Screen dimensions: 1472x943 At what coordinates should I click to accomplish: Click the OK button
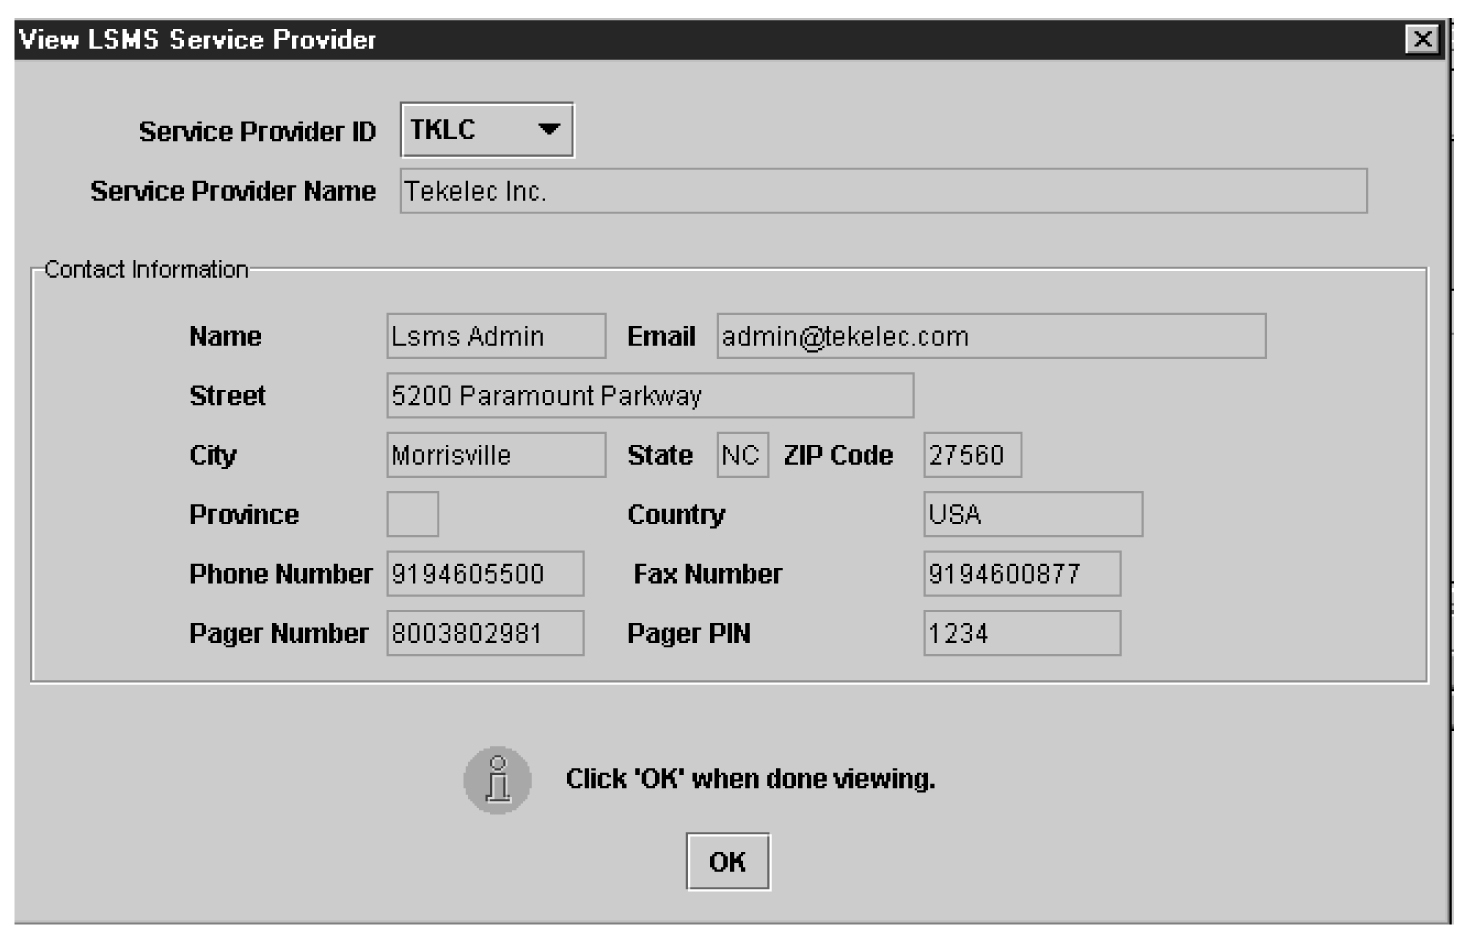coord(728,861)
